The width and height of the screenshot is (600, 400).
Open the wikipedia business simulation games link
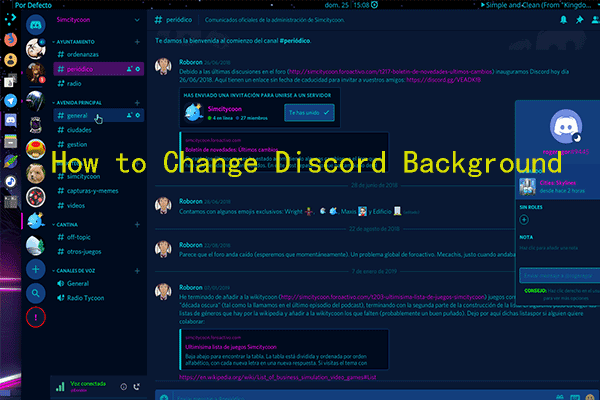[278, 377]
